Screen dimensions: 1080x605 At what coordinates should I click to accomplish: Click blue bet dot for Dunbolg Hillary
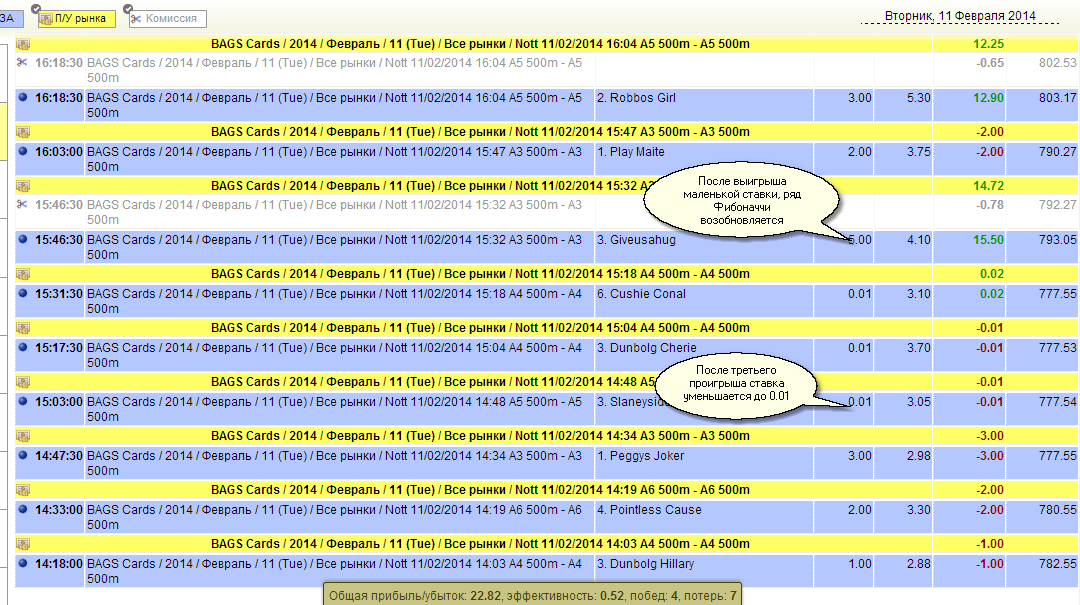click(23, 564)
